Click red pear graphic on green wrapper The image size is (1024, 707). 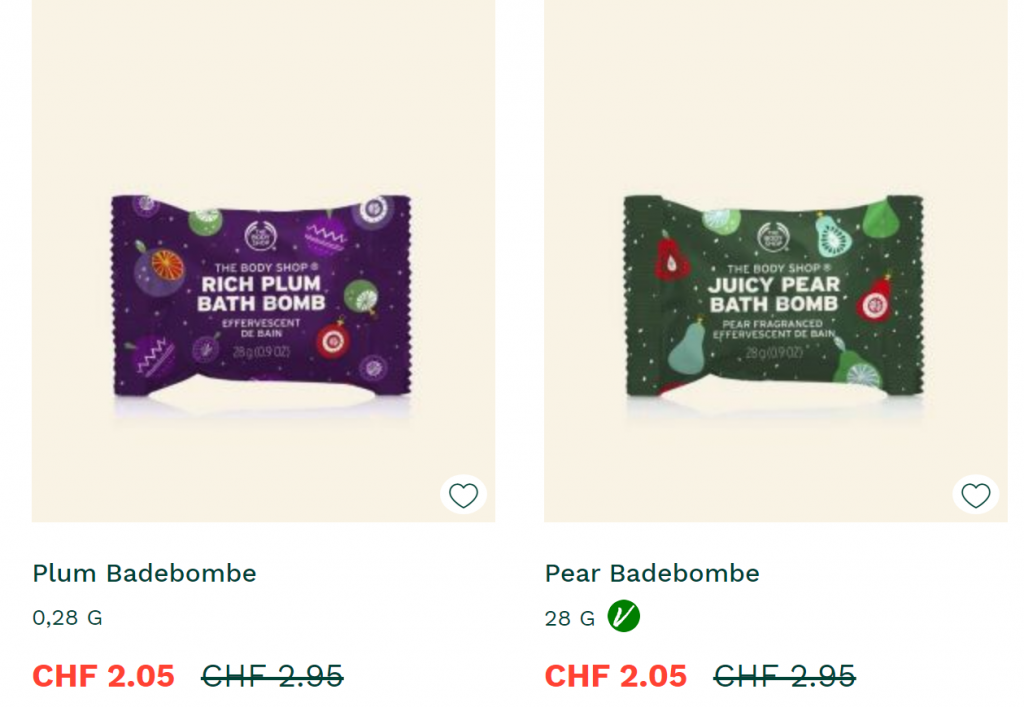pos(671,260)
